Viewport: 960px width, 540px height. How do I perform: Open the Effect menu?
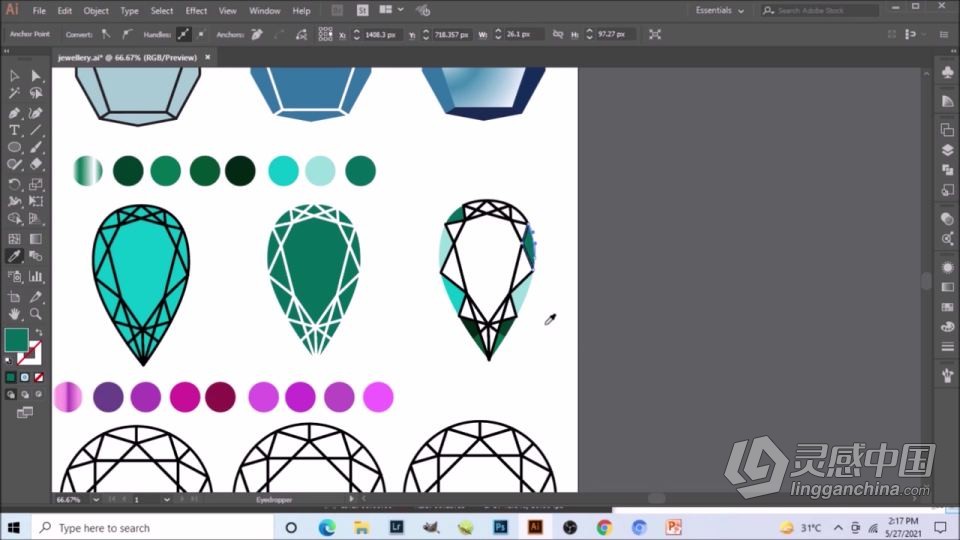point(196,10)
